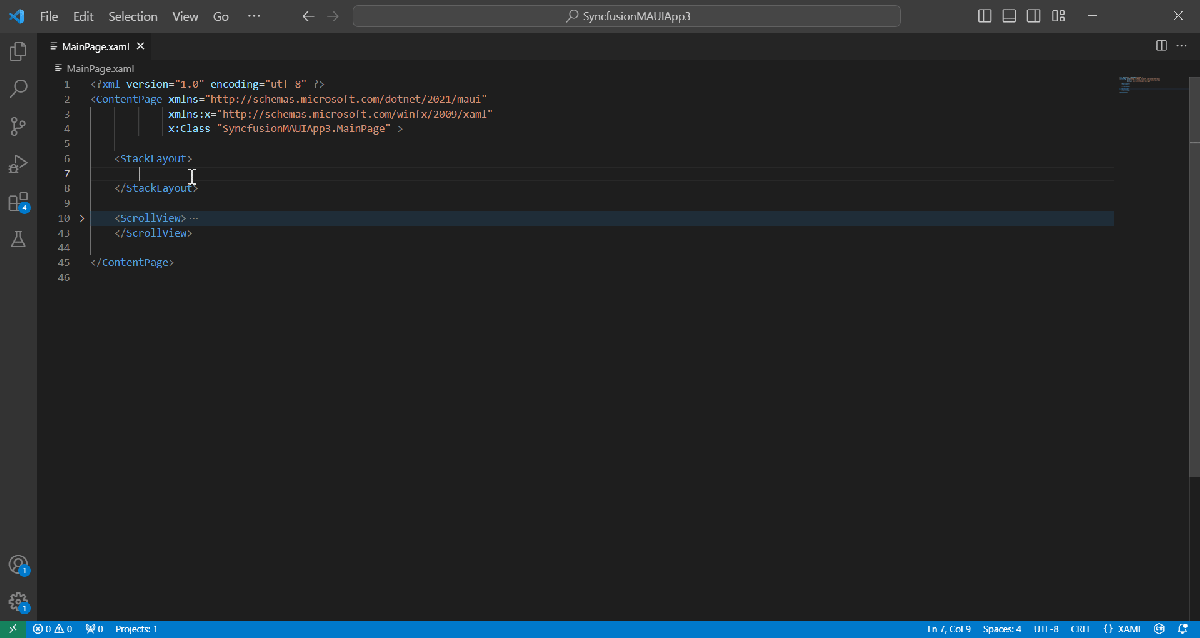Screen dimensions: 1200x638
Task: Close the MainPage.xaml tab
Action: (141, 46)
